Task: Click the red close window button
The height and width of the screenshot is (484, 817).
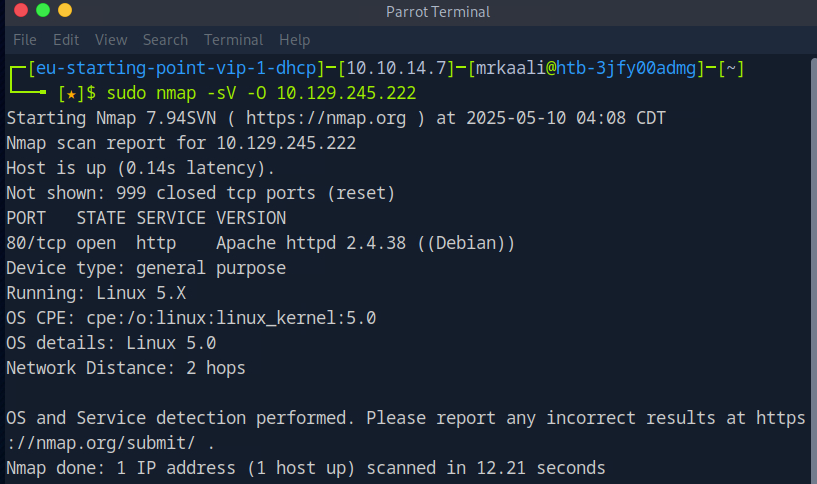Action: [19, 11]
